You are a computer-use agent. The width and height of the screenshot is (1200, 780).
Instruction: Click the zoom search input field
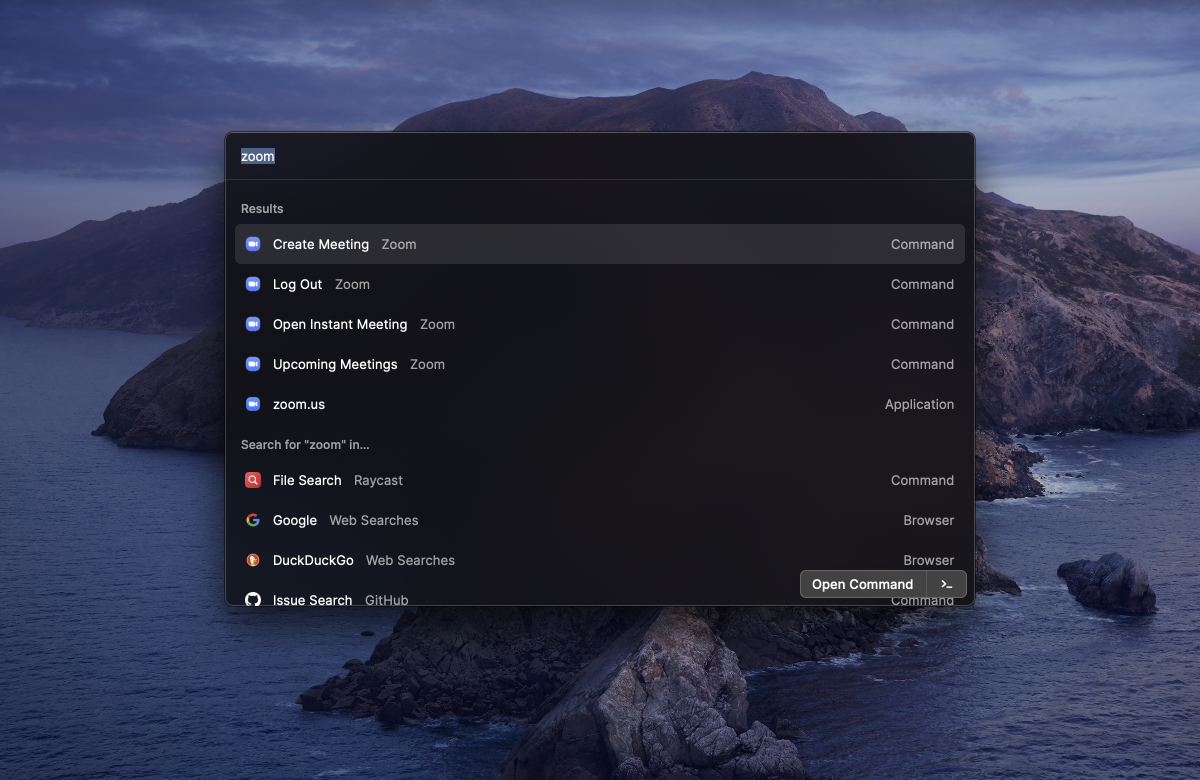coord(600,156)
